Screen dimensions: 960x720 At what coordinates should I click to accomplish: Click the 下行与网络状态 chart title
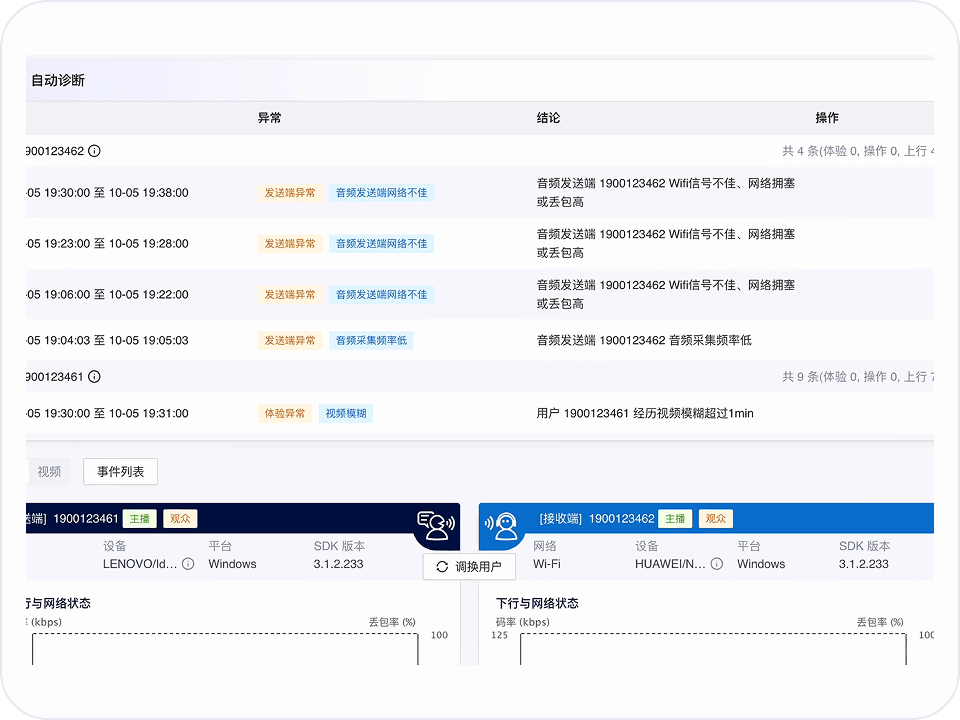[x=537, y=603]
